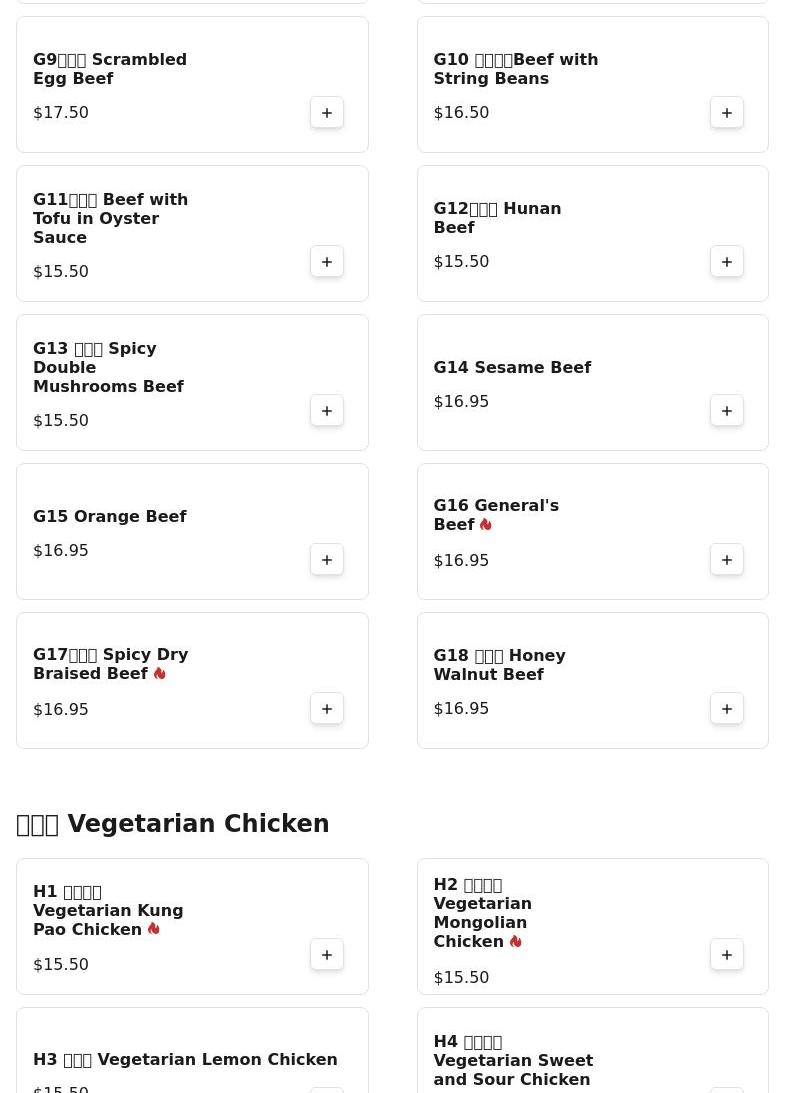Select H4 Vegetarian Sweet and Sour Chicken
Viewport: 785px width, 1093px height.
[513, 1061]
